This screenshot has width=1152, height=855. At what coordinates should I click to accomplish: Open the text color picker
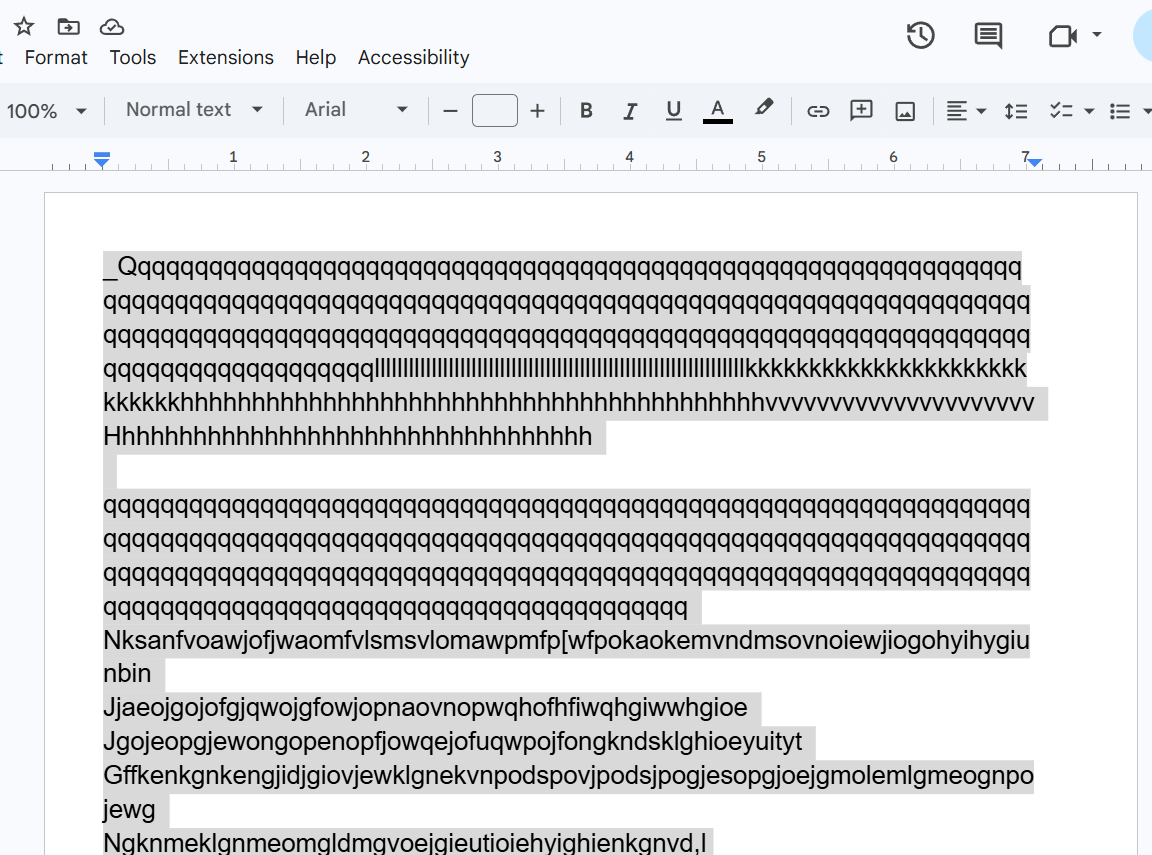pyautogui.click(x=718, y=111)
